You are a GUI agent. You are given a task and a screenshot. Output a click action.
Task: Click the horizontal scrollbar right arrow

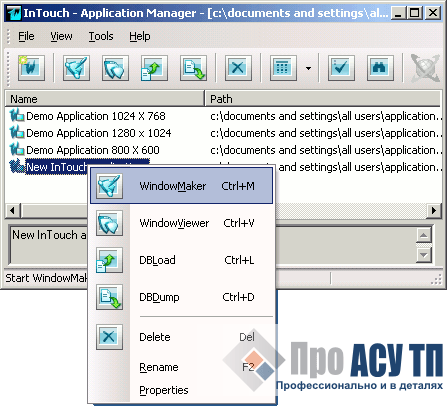coord(434,210)
